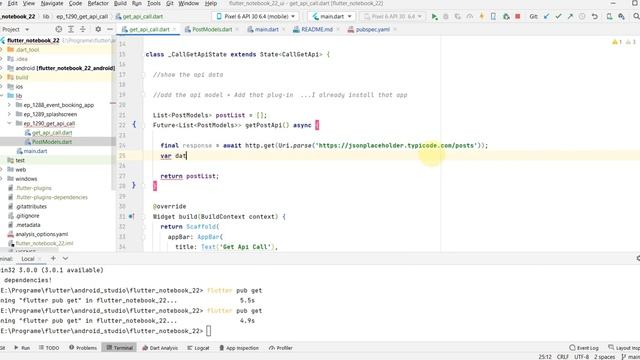Click Collapse All icon in Project panel
Image resolution: width=640 pixels, height=360 pixels.
(x=83, y=29)
